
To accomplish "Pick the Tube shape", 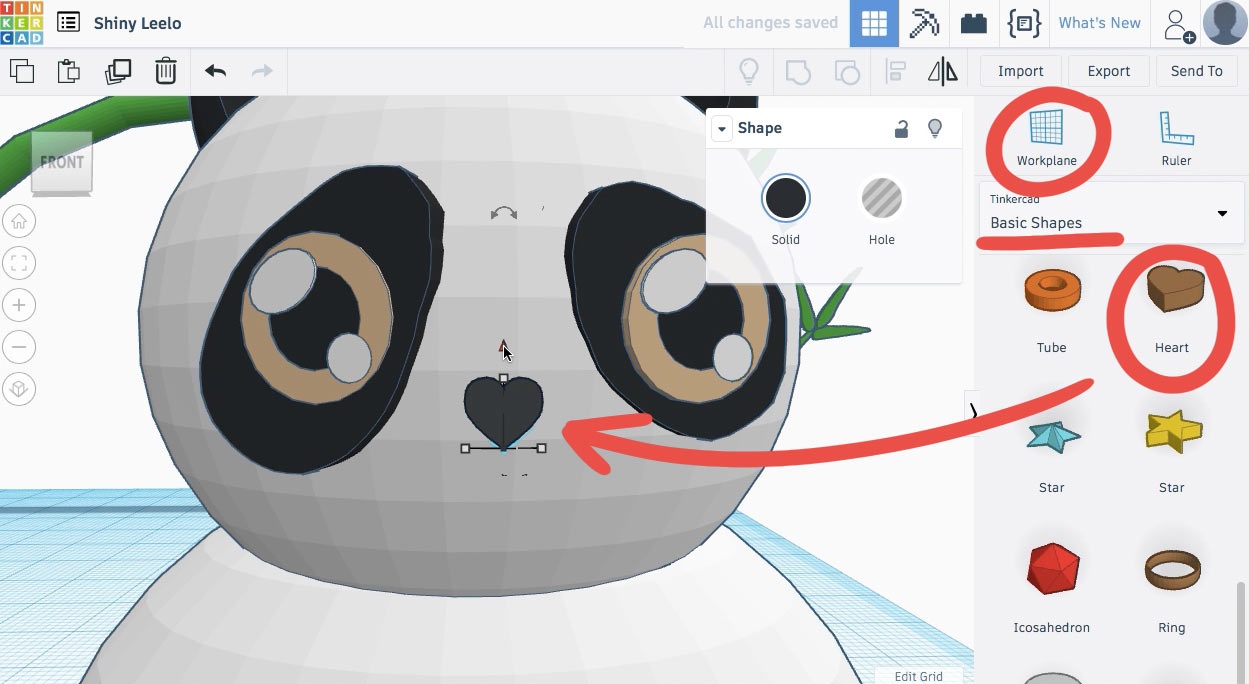I will 1051,290.
